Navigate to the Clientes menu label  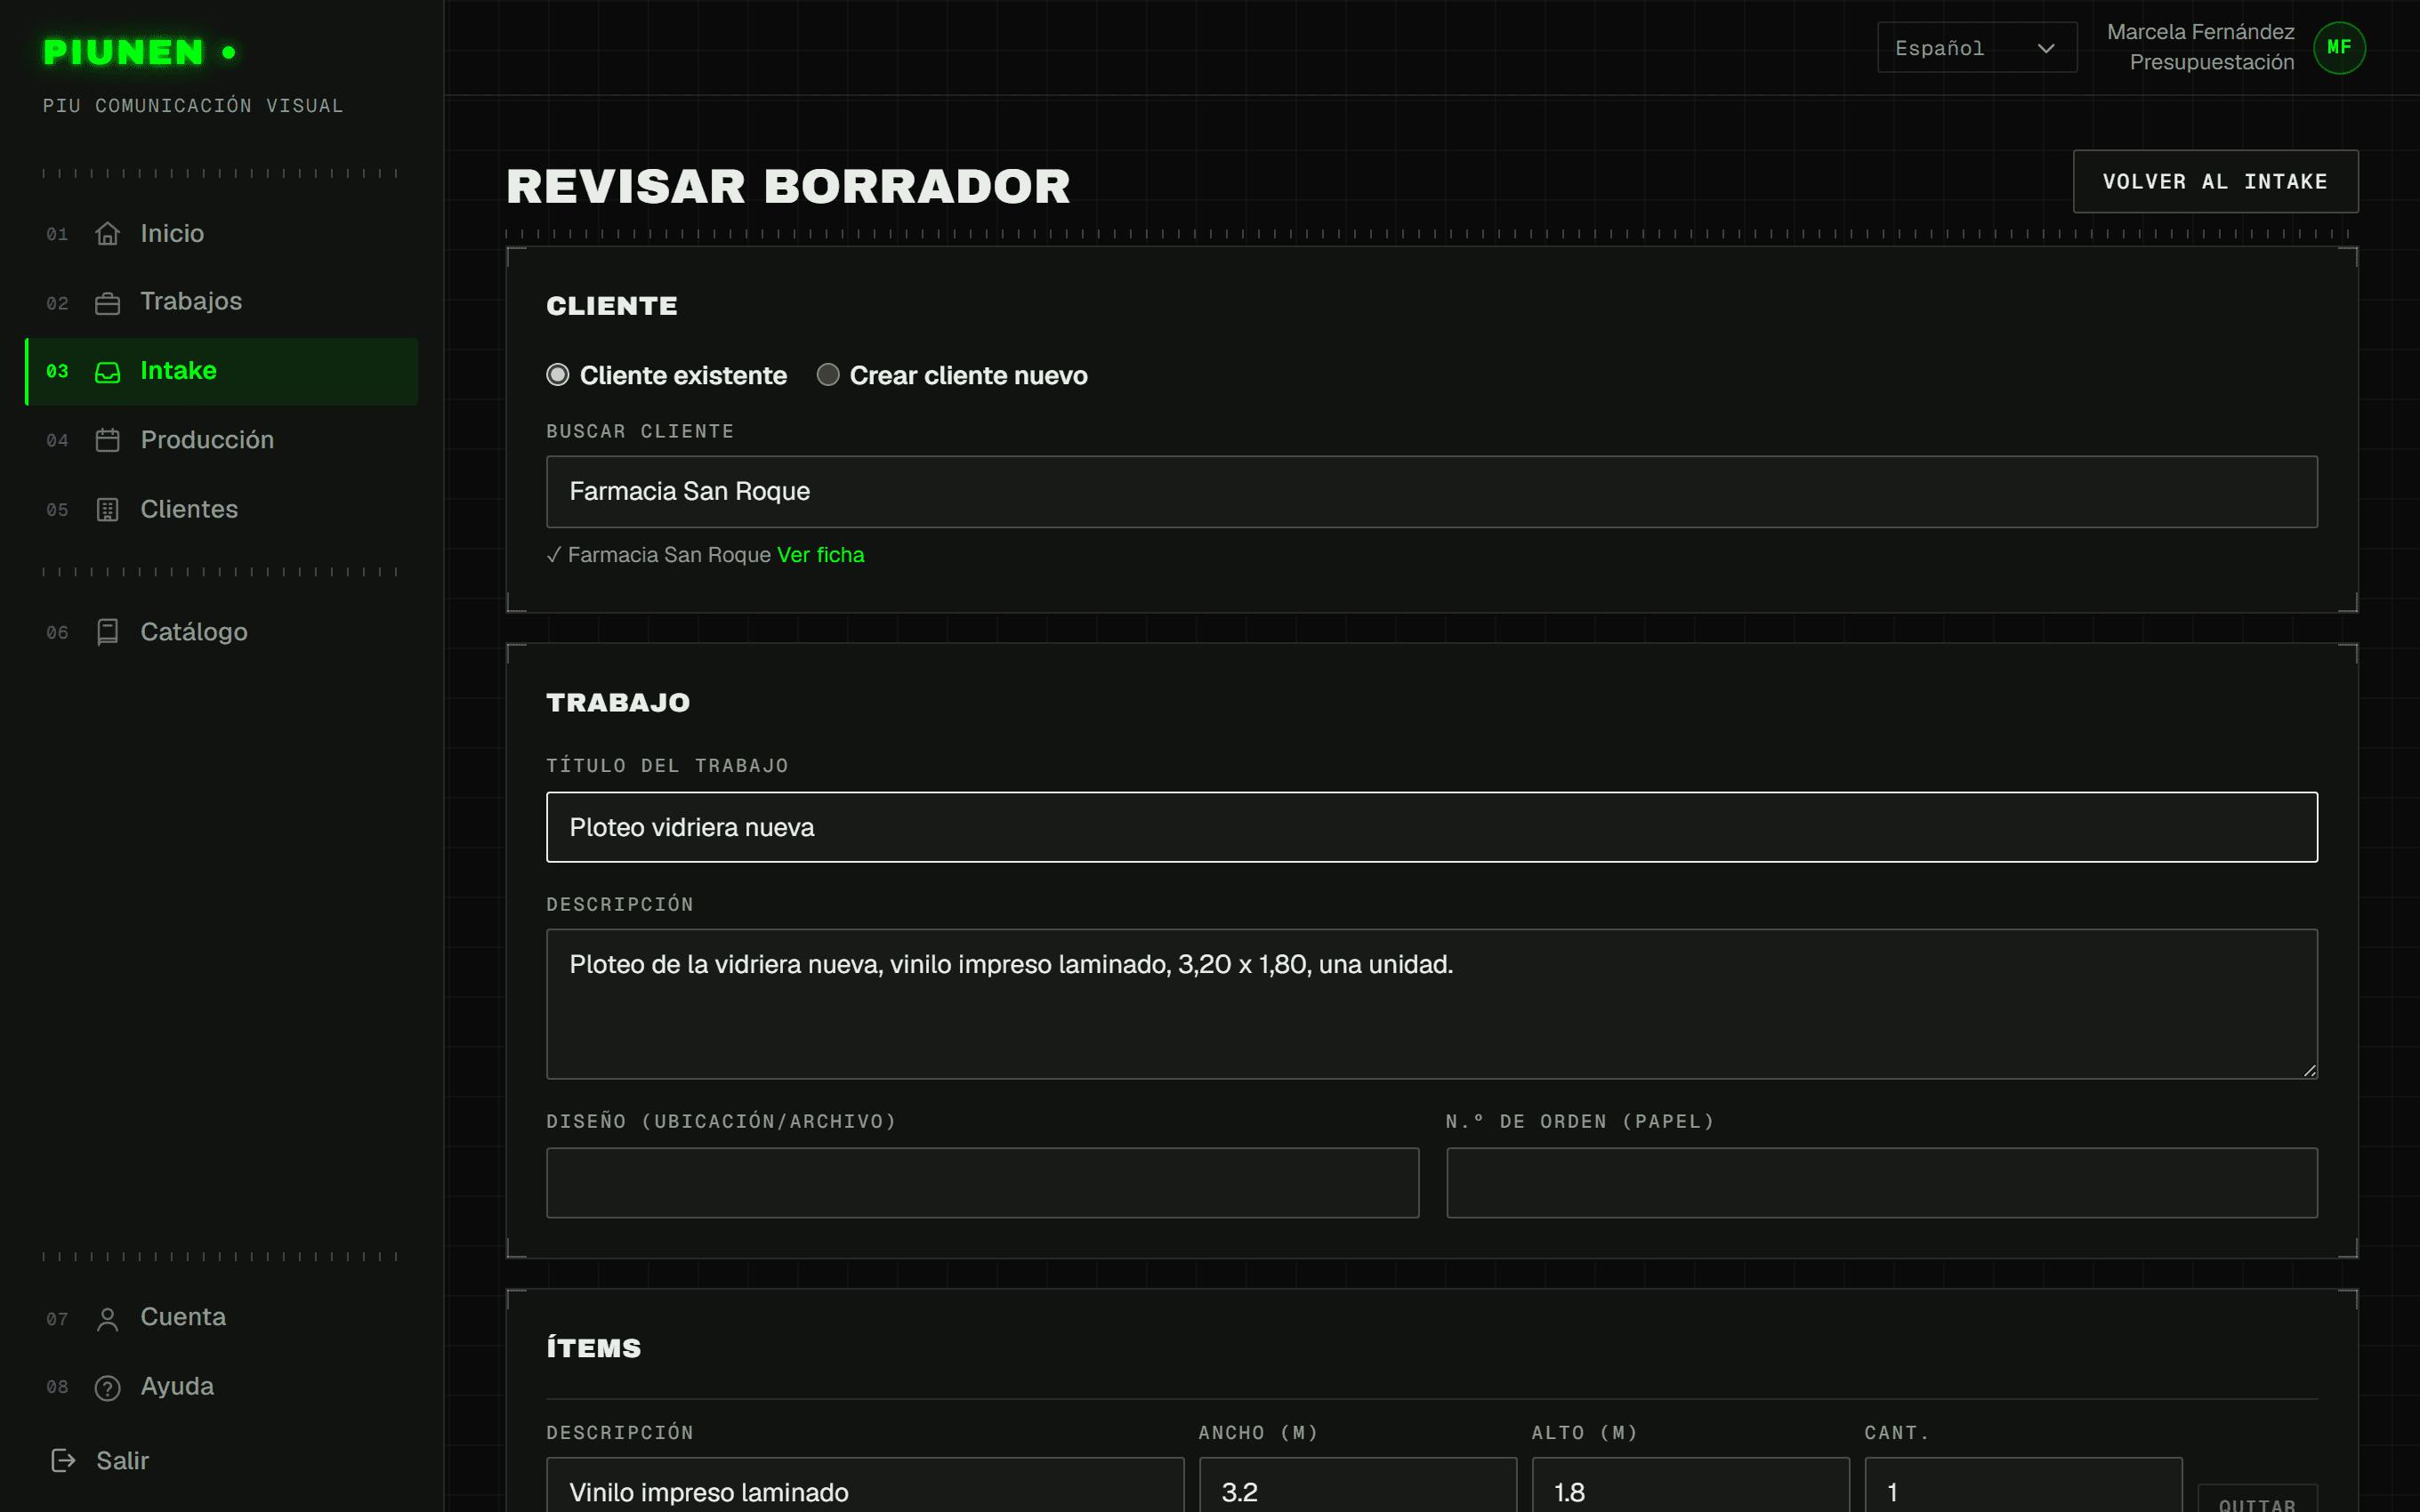189,509
